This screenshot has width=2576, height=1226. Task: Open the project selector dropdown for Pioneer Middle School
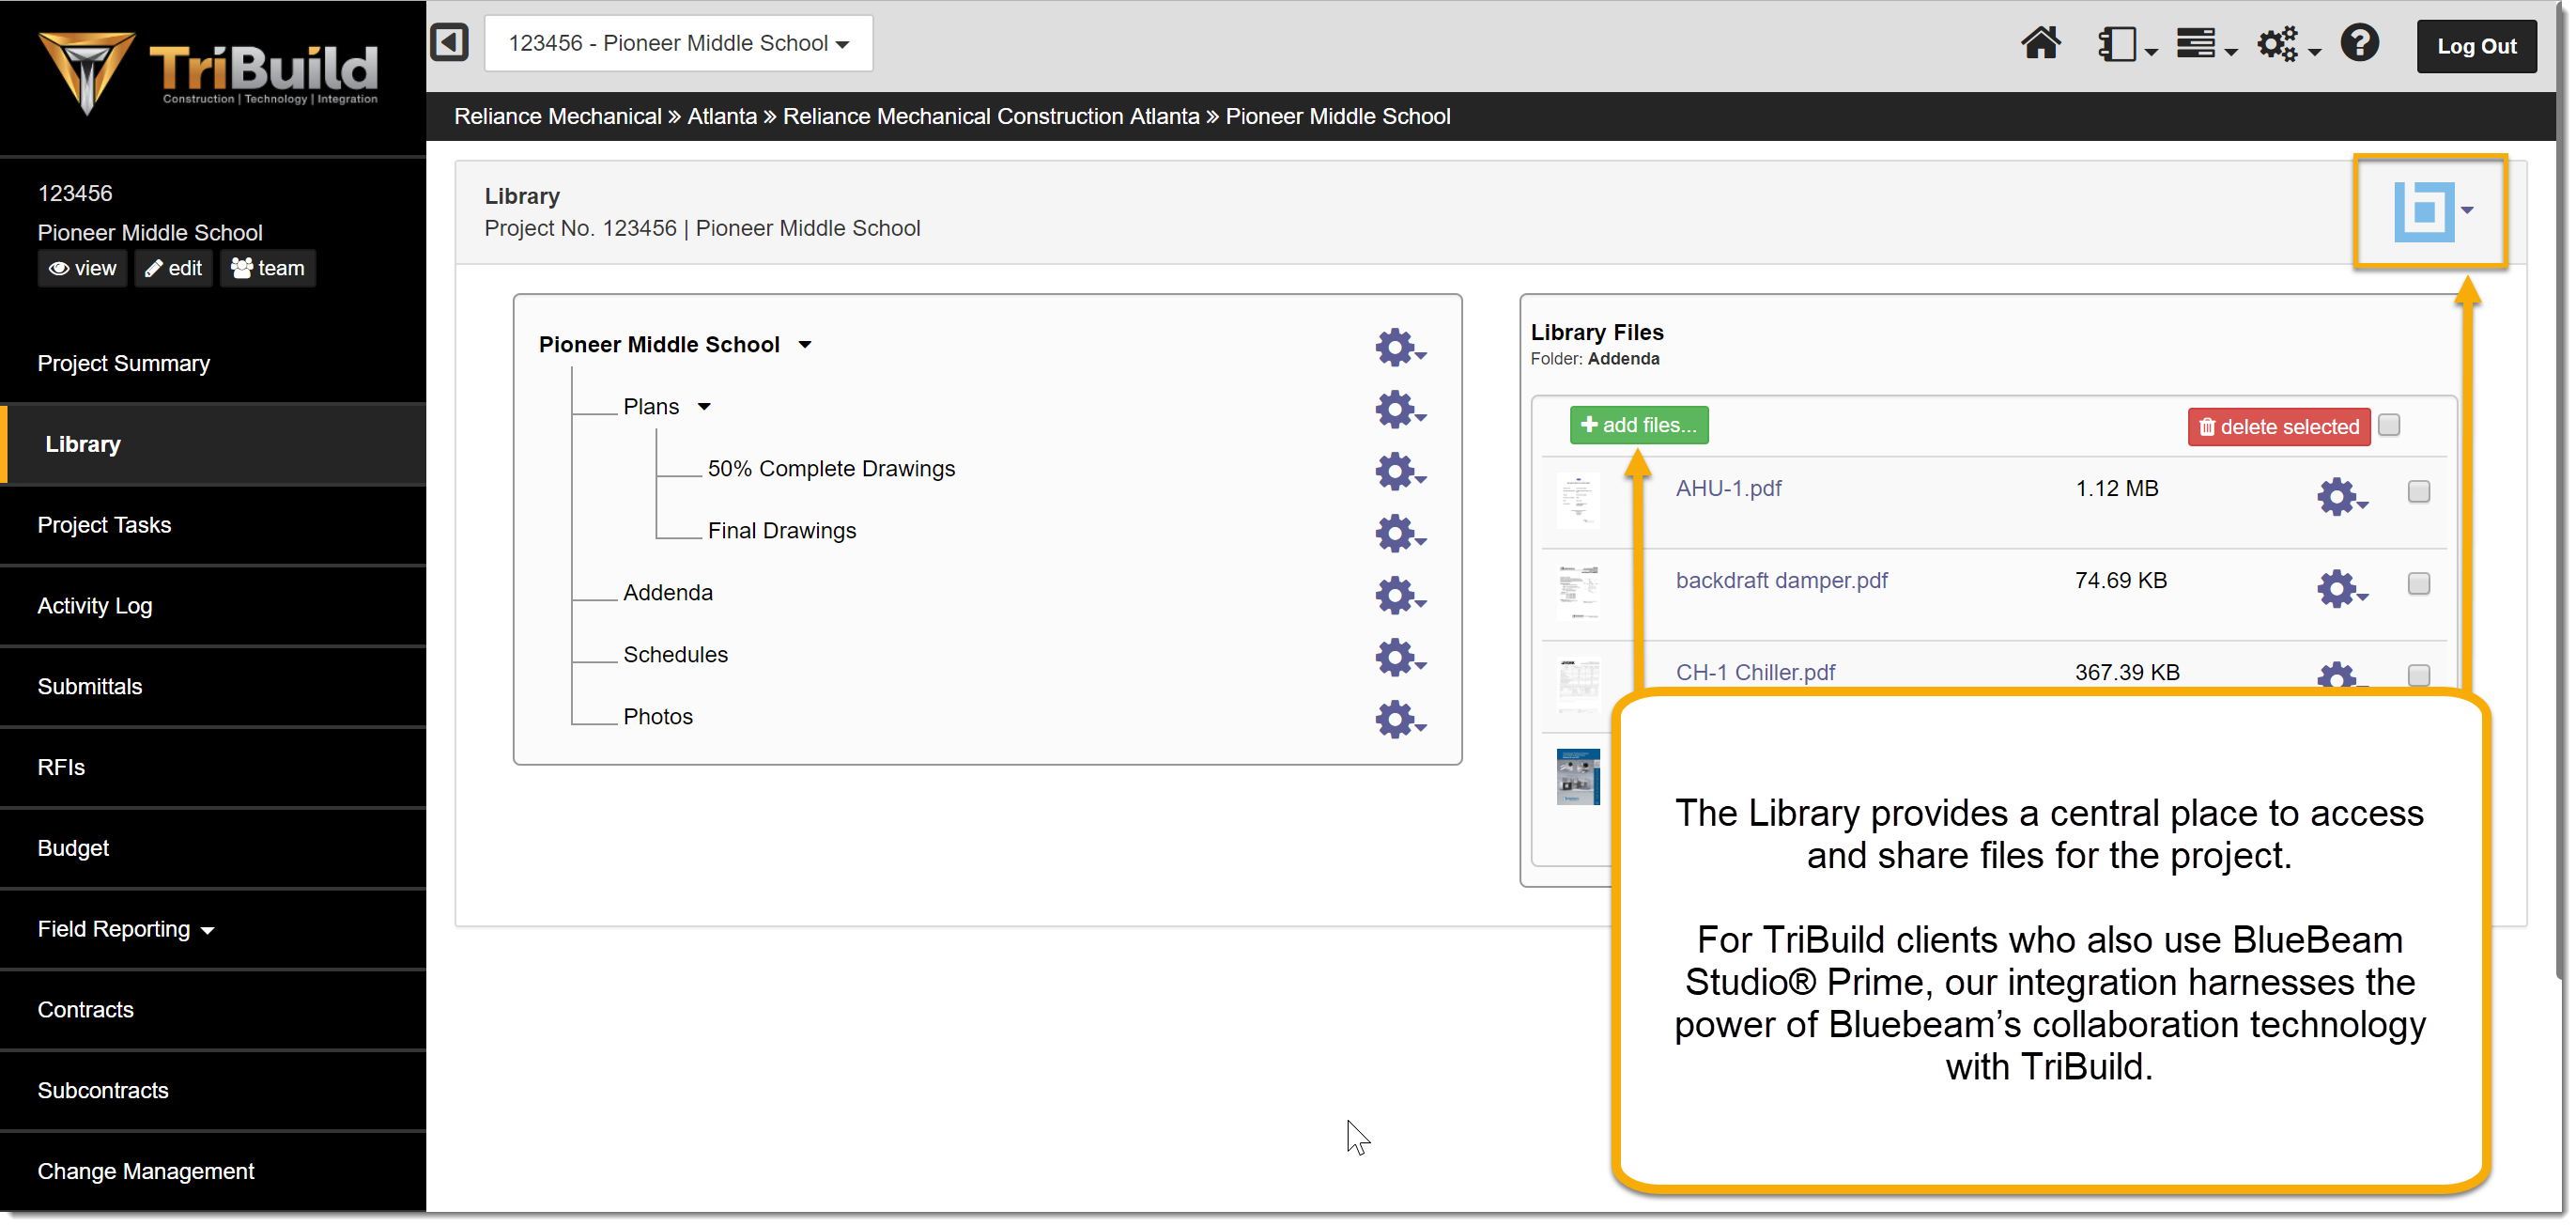(x=678, y=43)
